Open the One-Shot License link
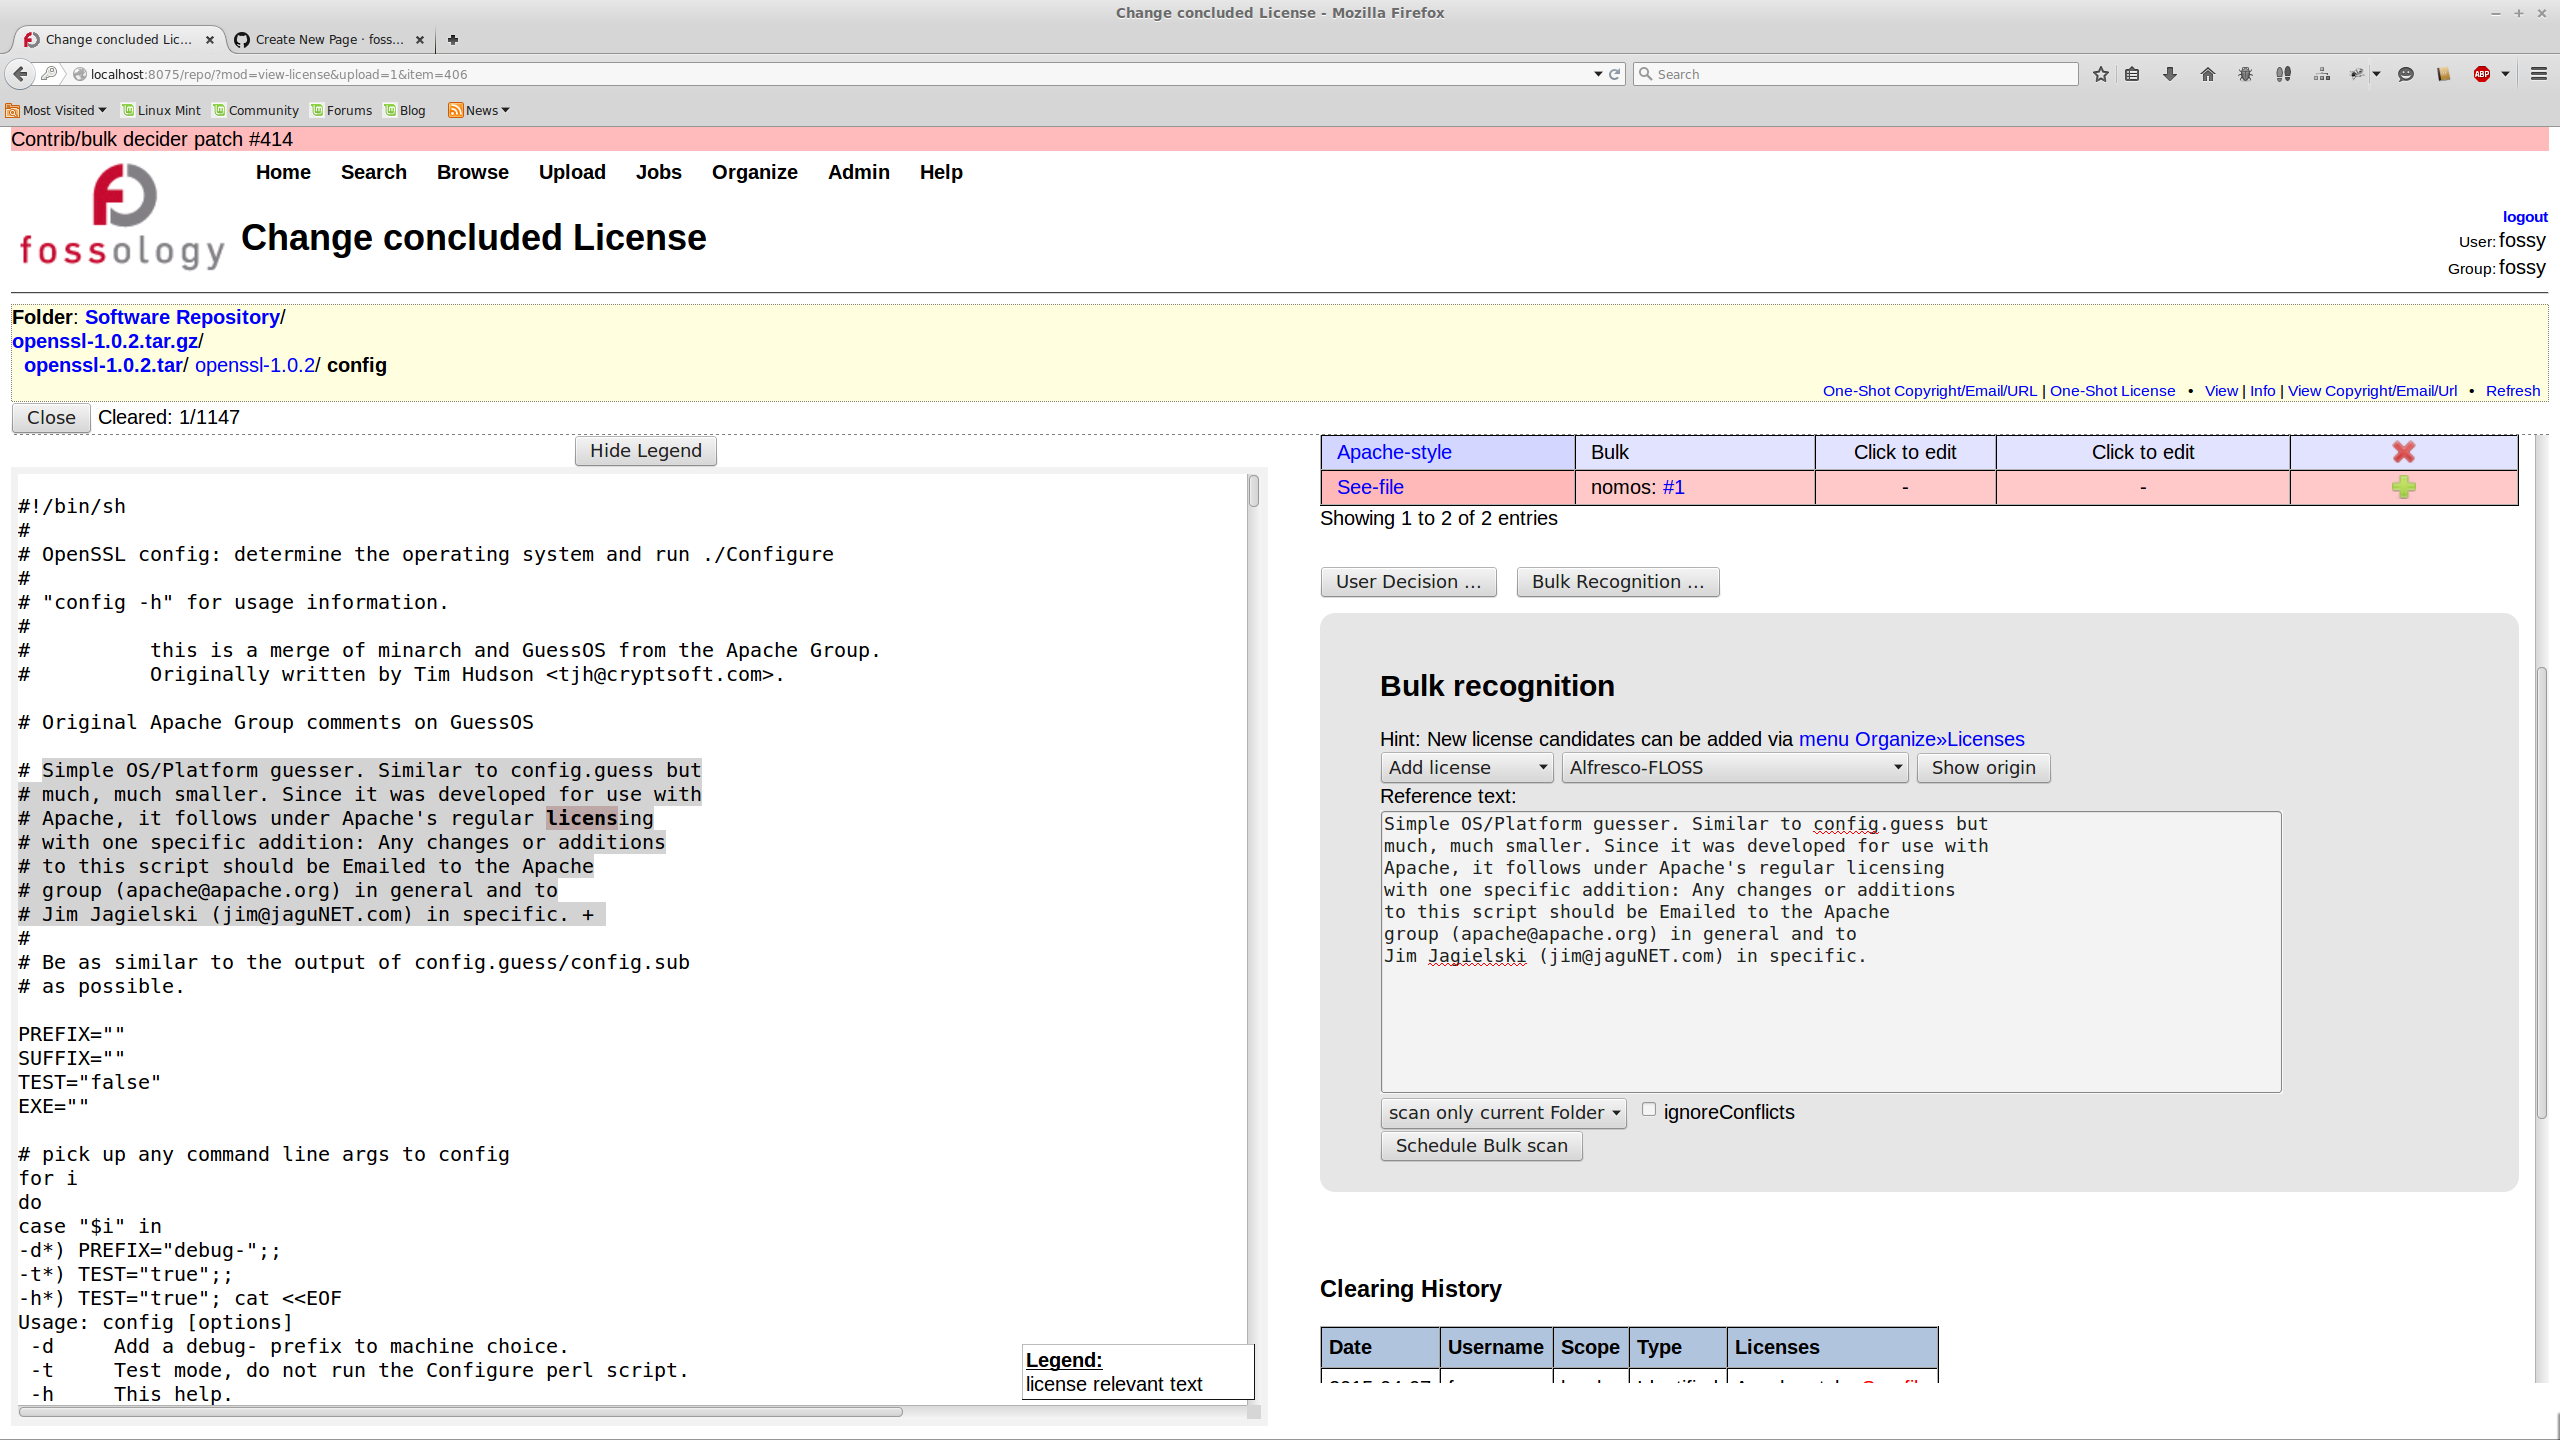This screenshot has height=1440, width=2560. [2112, 391]
